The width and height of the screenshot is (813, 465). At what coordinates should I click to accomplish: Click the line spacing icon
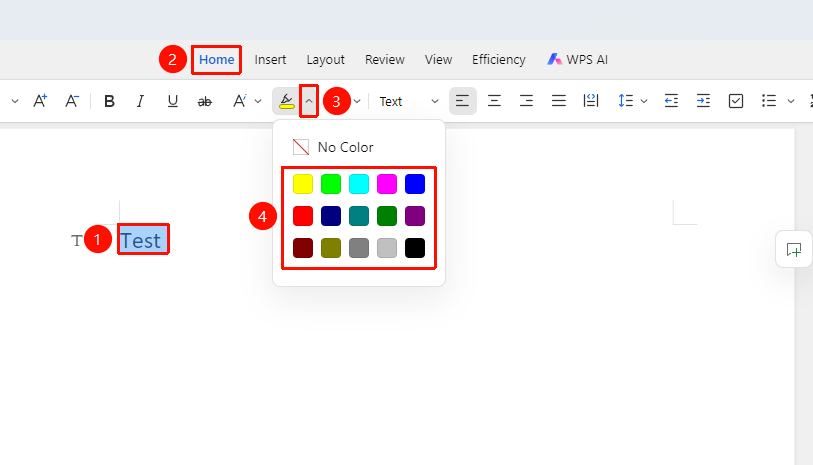[625, 101]
